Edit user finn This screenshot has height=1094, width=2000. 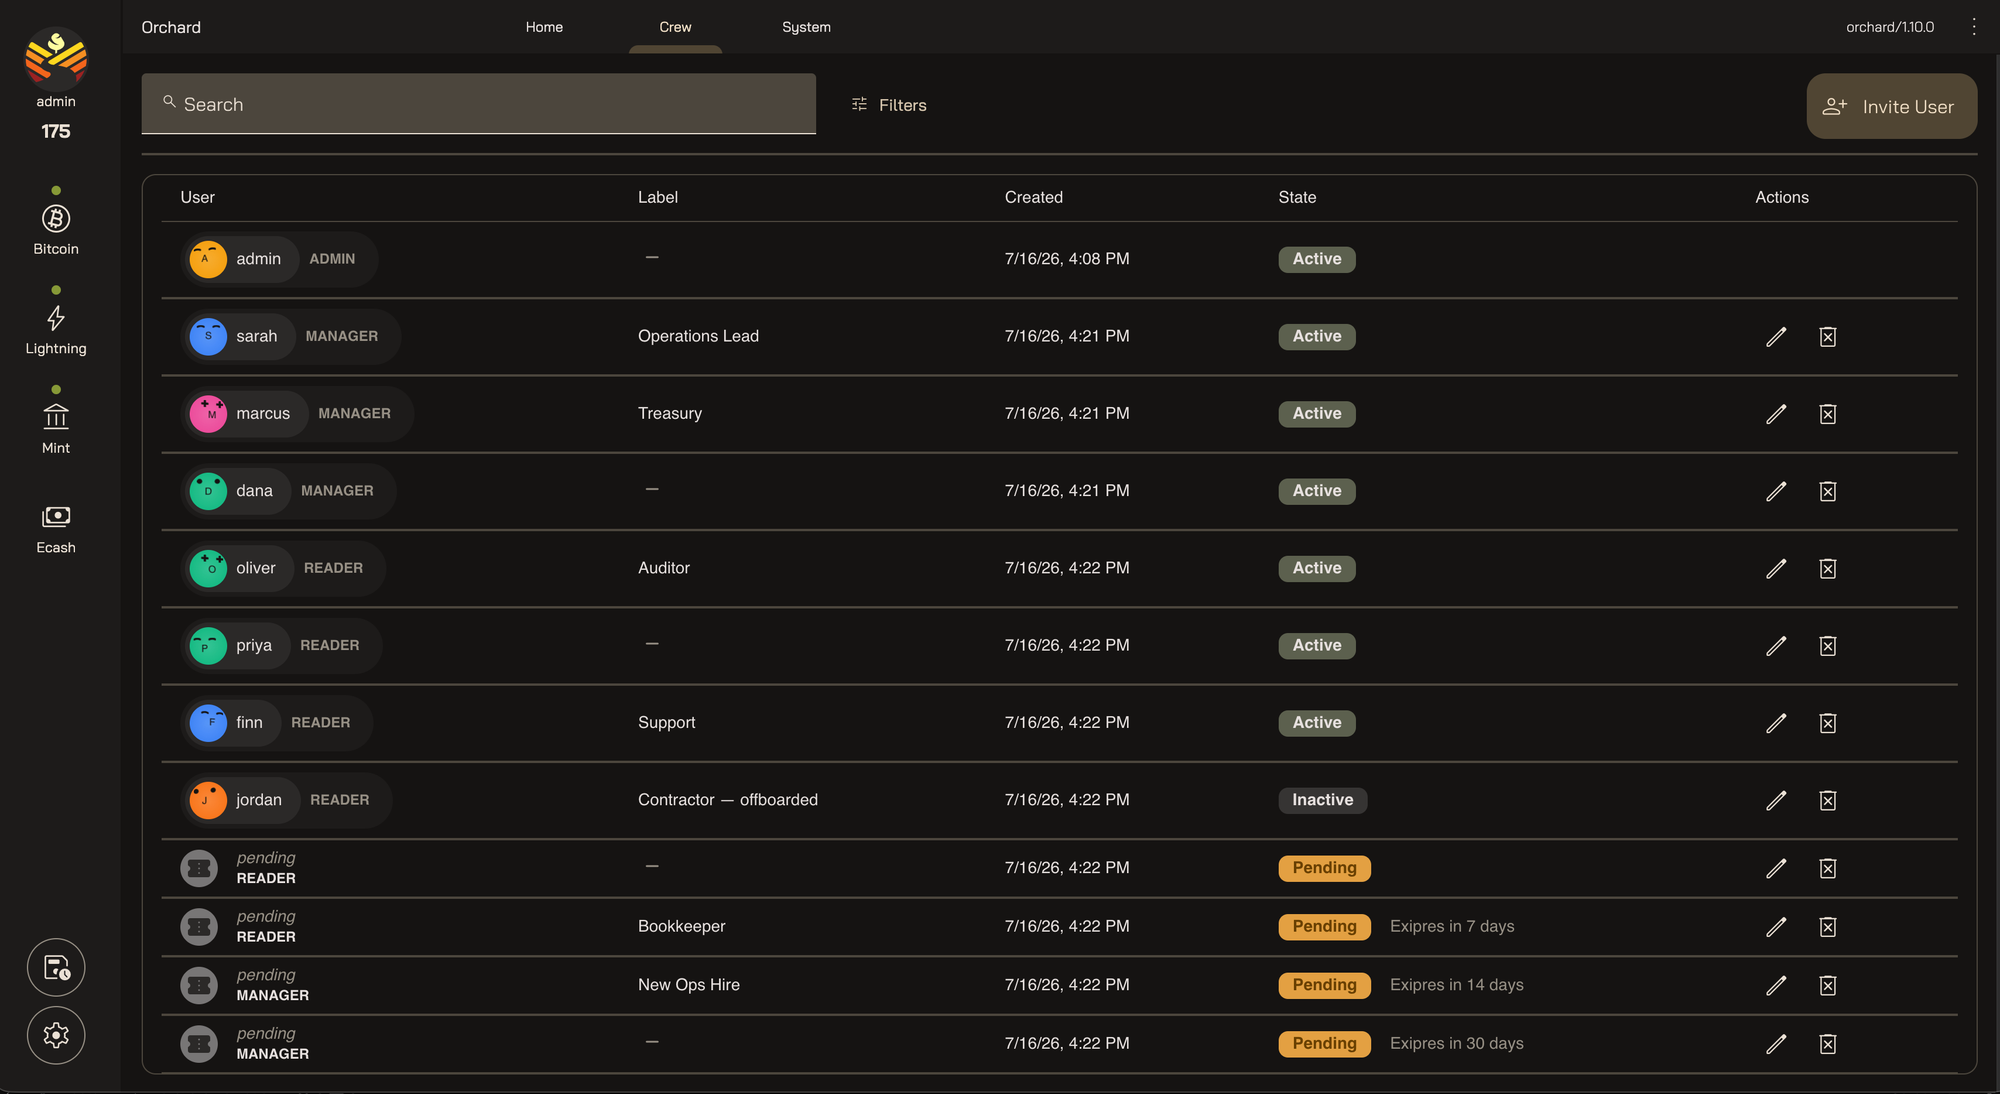pos(1776,723)
